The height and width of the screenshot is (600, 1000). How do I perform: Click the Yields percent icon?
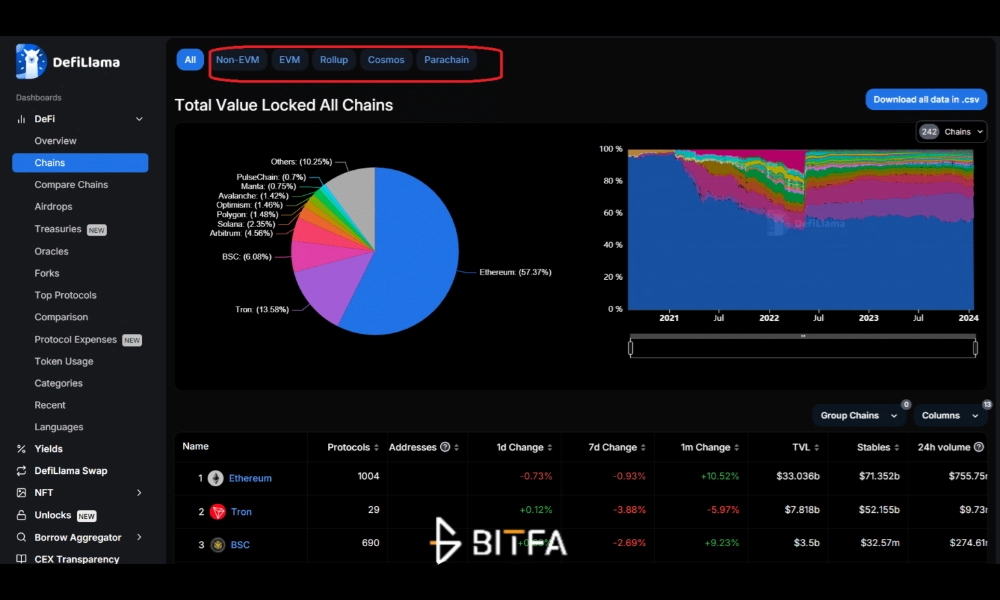[x=21, y=449]
